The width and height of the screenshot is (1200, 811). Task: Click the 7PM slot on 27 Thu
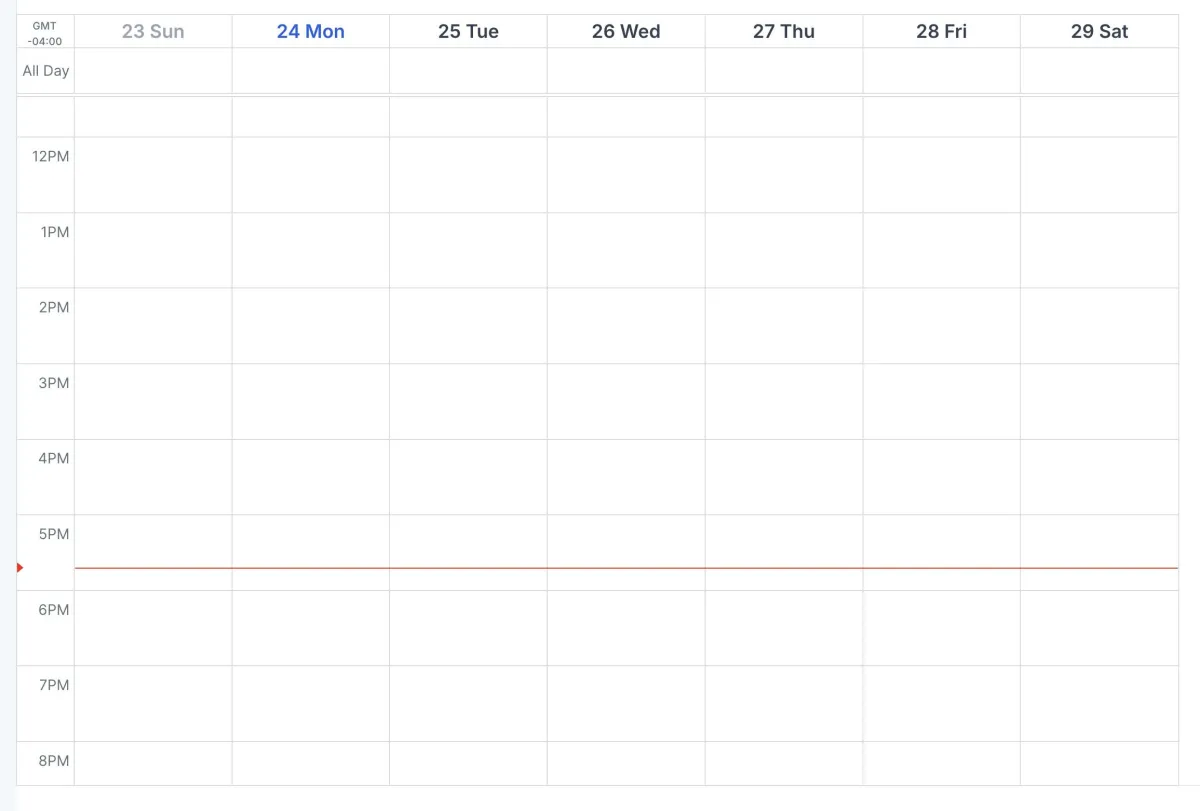click(x=784, y=704)
